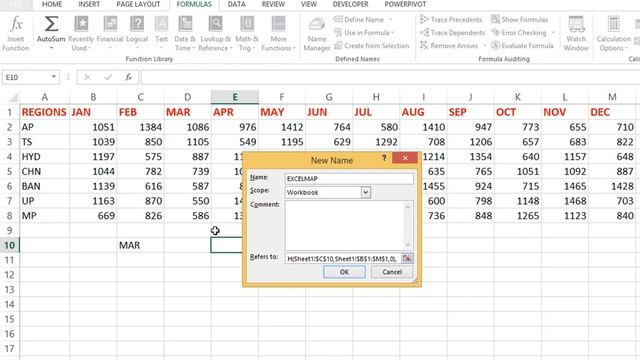Image resolution: width=640 pixels, height=360 pixels.
Task: Click cell containing 669
Action: pos(93,216)
